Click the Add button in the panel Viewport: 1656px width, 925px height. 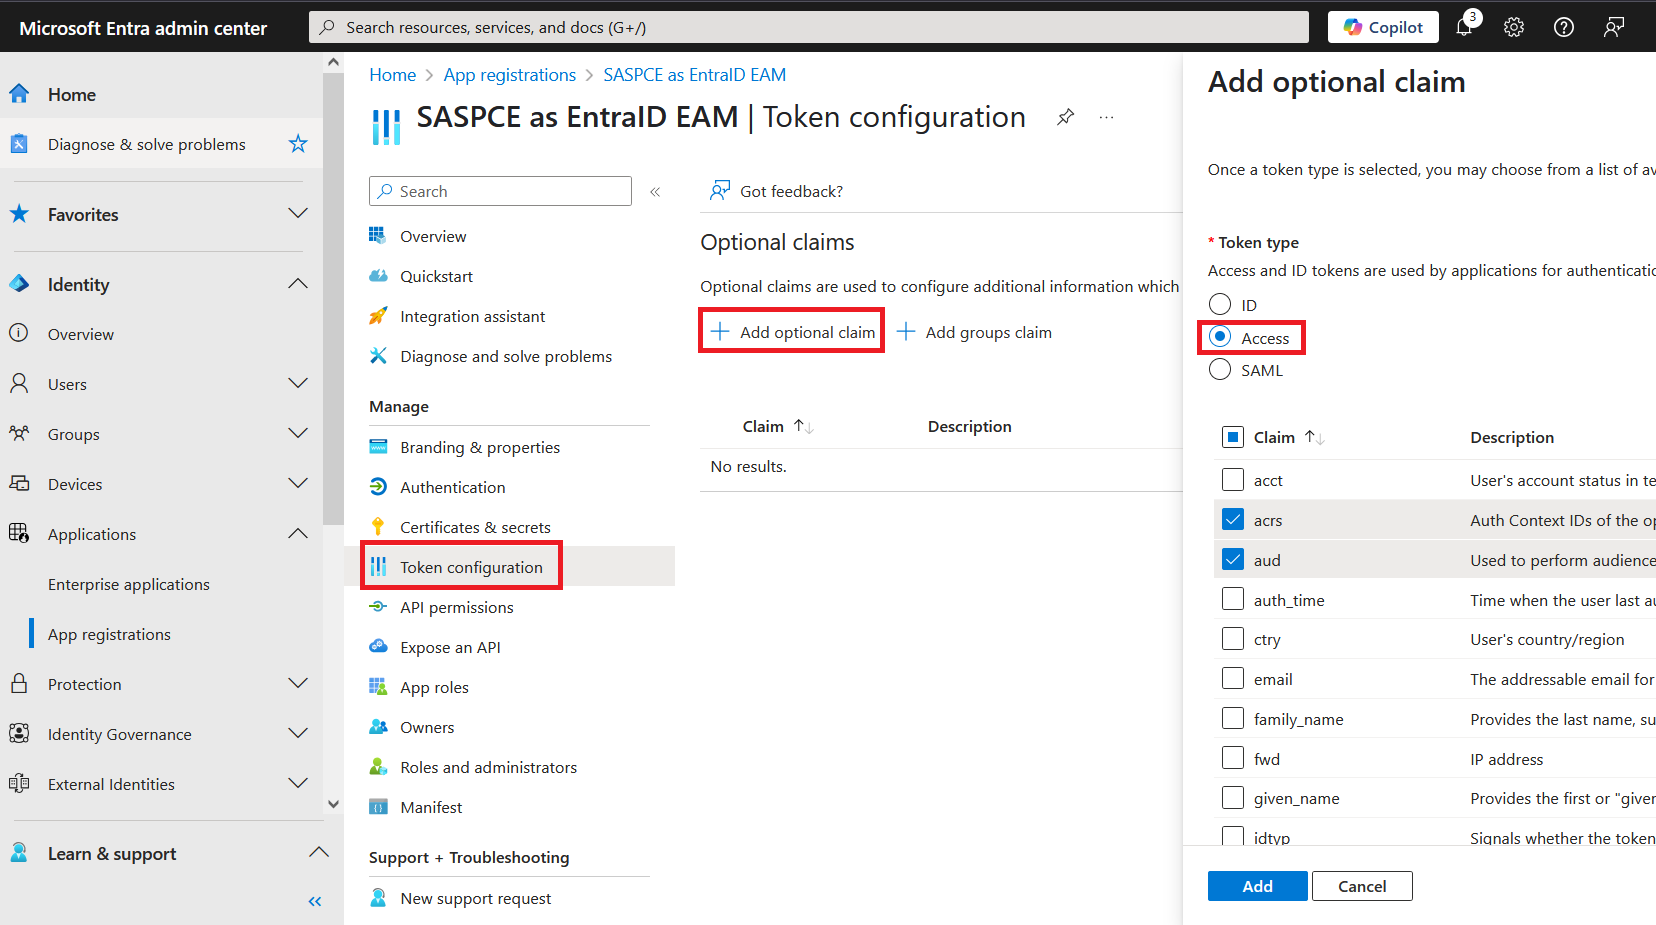point(1257,886)
